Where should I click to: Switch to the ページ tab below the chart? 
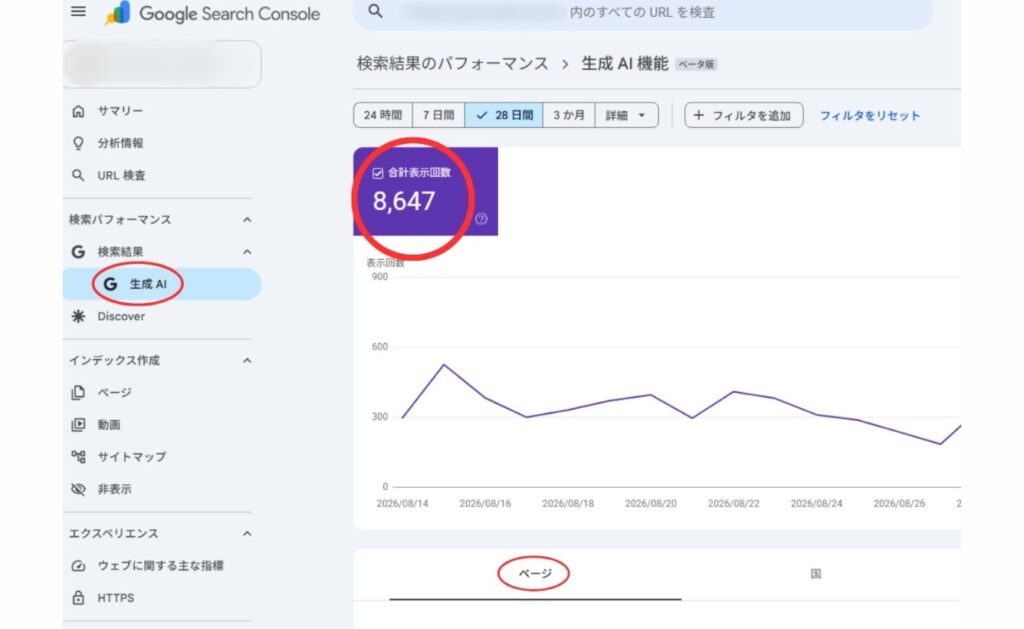535,573
